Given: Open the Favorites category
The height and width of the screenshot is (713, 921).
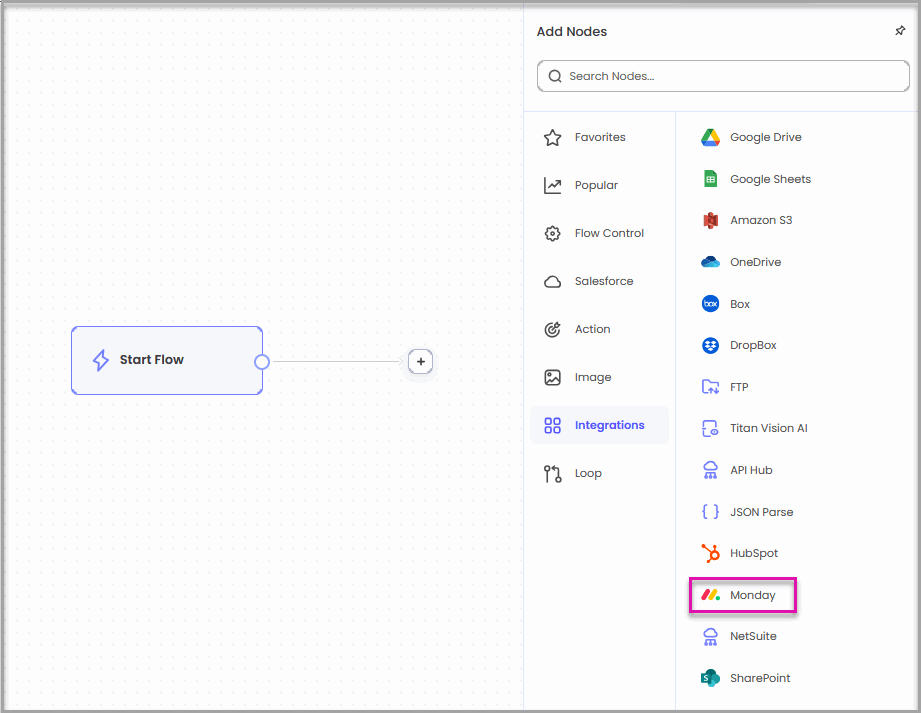Looking at the screenshot, I should [599, 137].
